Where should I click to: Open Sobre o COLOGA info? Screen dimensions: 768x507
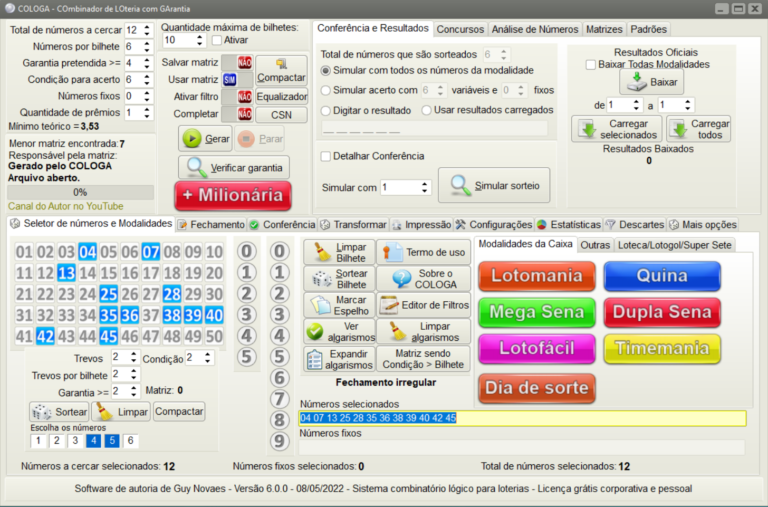coord(424,279)
